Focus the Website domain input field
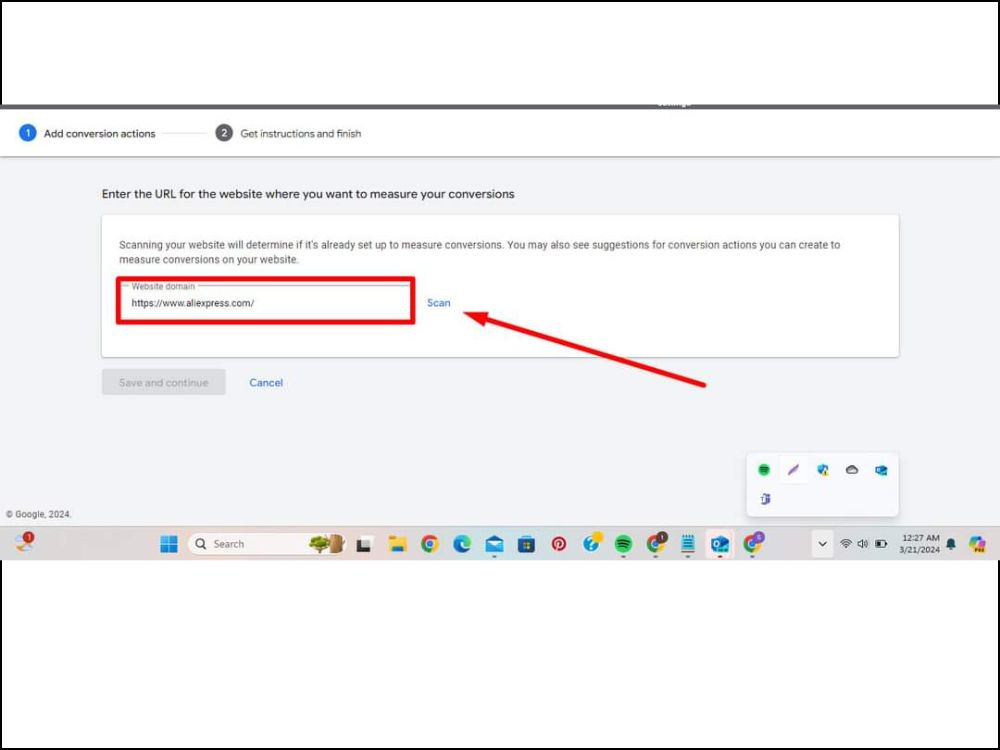This screenshot has height=750, width=1000. (x=266, y=303)
